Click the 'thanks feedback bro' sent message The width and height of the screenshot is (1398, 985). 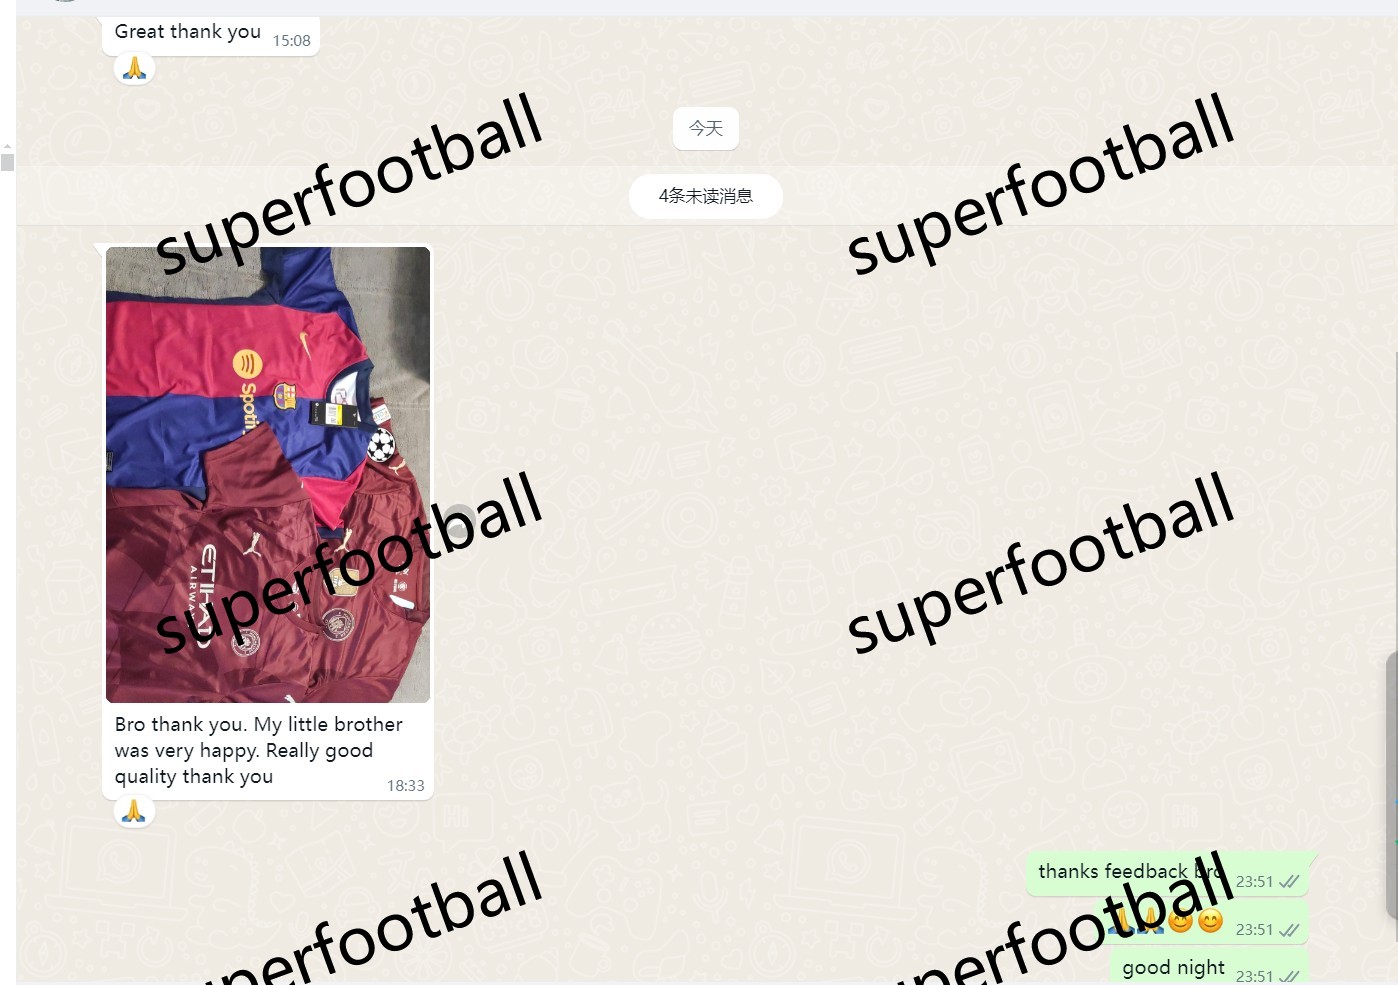[1166, 874]
